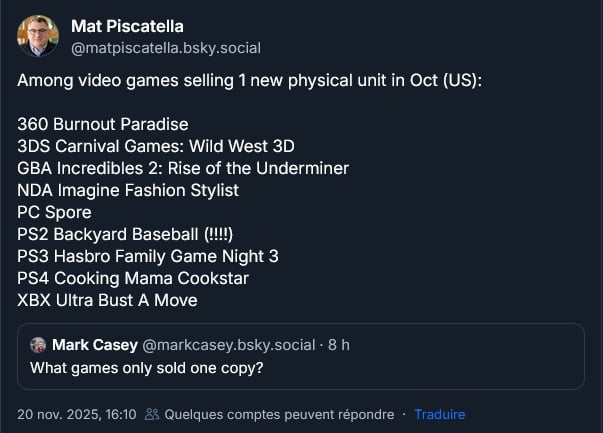Click the people icon for reply restrictions
Screen dimensions: 603x433
pyautogui.click(x=152, y=414)
